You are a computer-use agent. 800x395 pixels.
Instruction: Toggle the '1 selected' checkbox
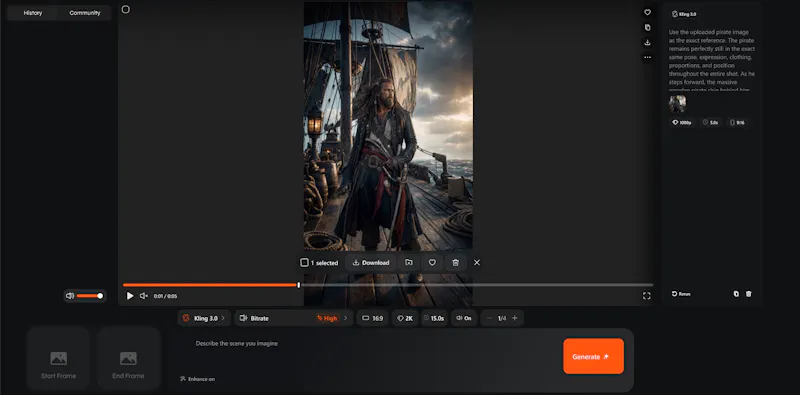click(304, 262)
